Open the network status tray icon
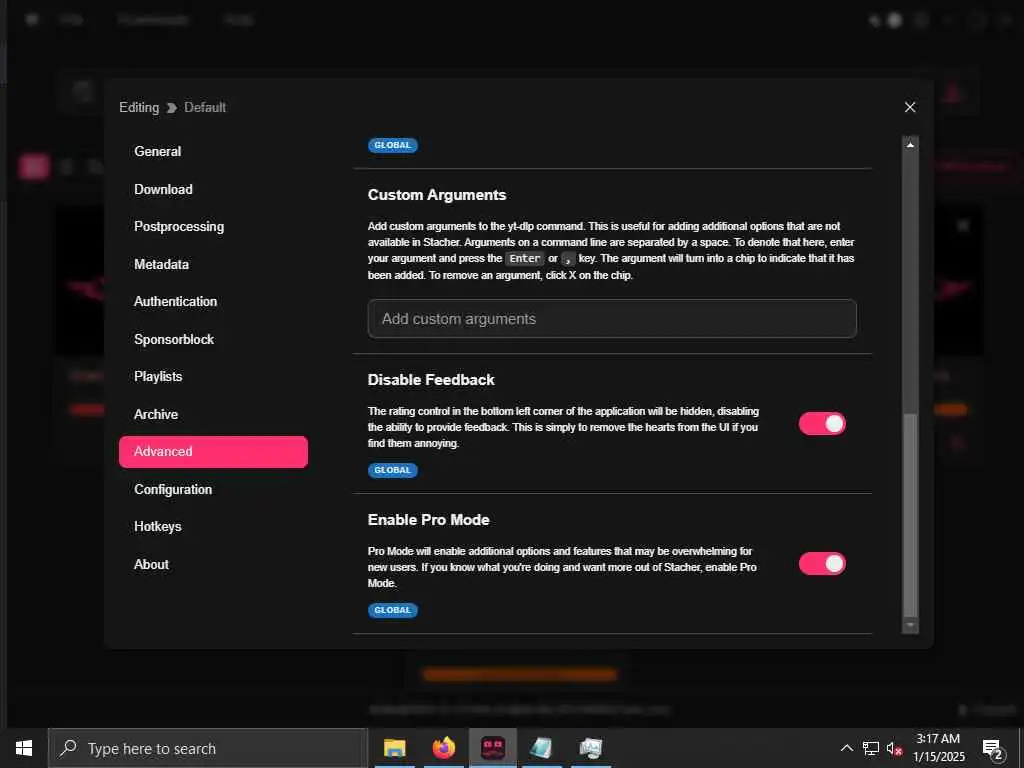 pyautogui.click(x=871, y=748)
